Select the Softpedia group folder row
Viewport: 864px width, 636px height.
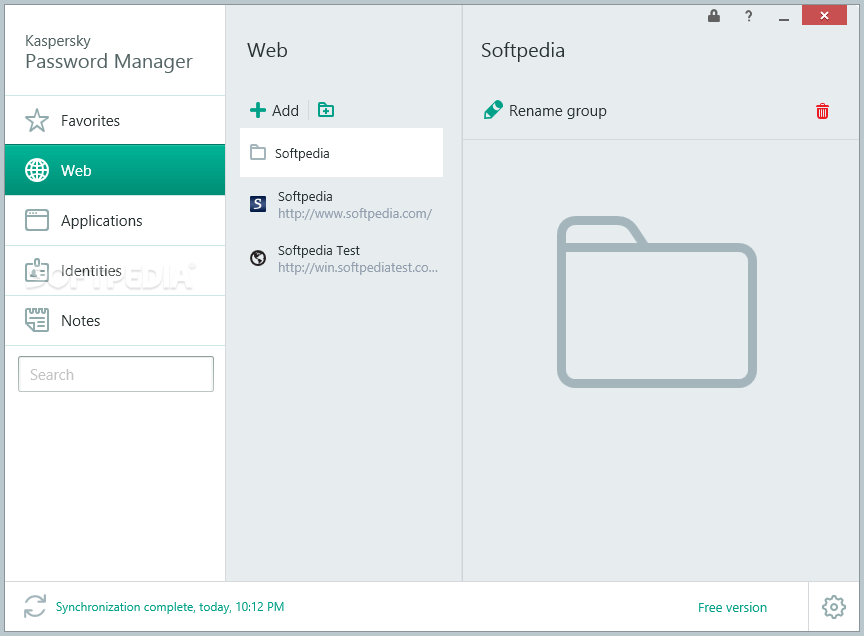click(x=341, y=153)
